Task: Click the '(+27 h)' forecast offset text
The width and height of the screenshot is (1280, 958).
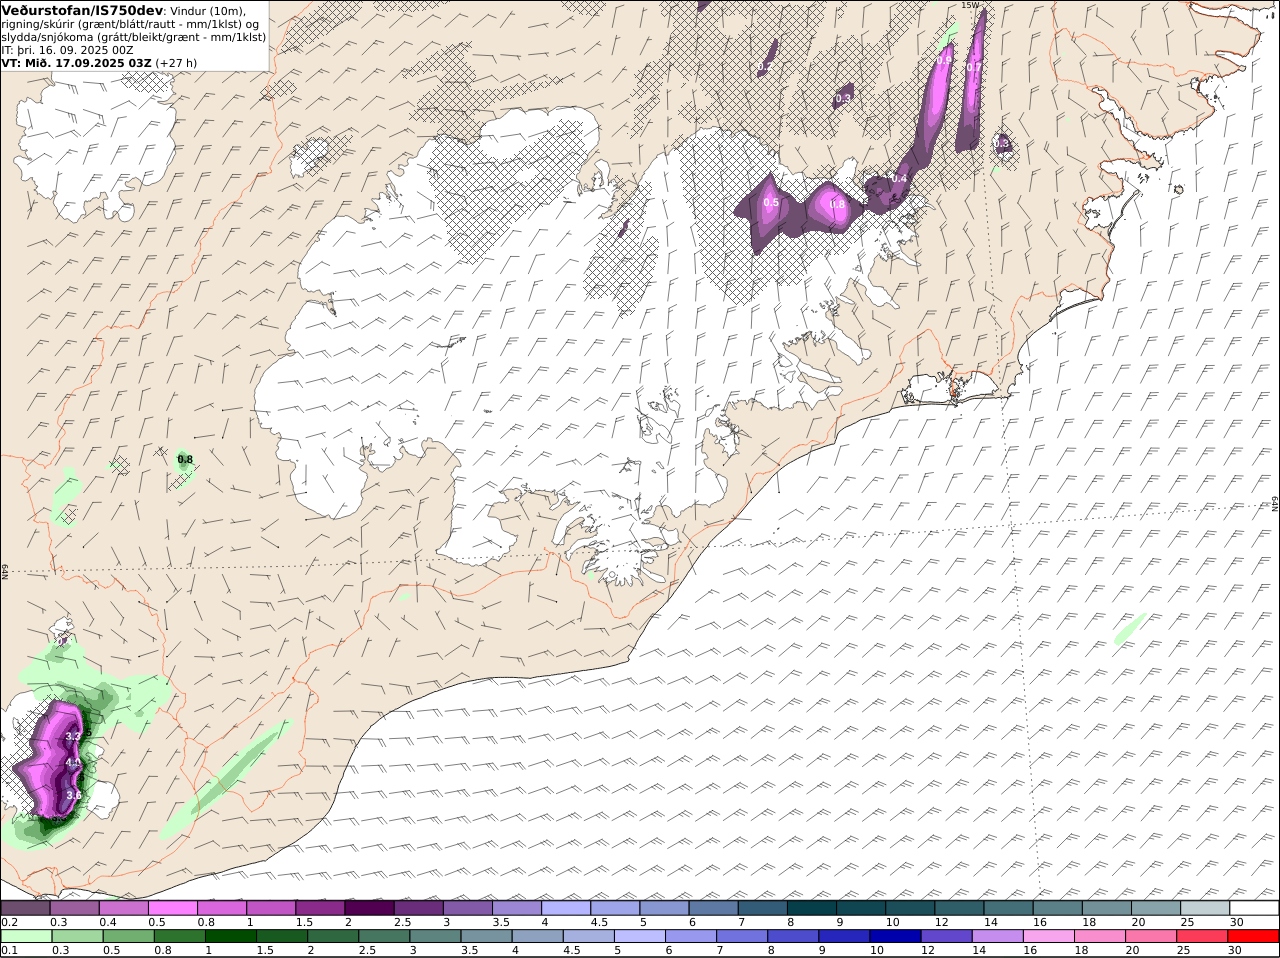Action: point(177,63)
